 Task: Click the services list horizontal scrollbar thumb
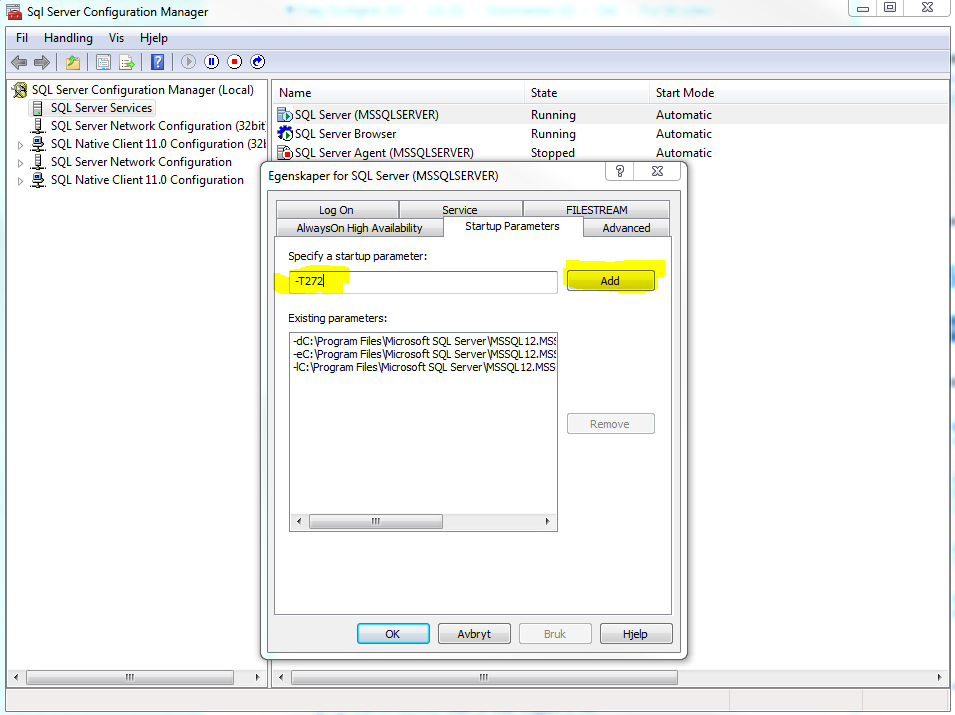484,677
